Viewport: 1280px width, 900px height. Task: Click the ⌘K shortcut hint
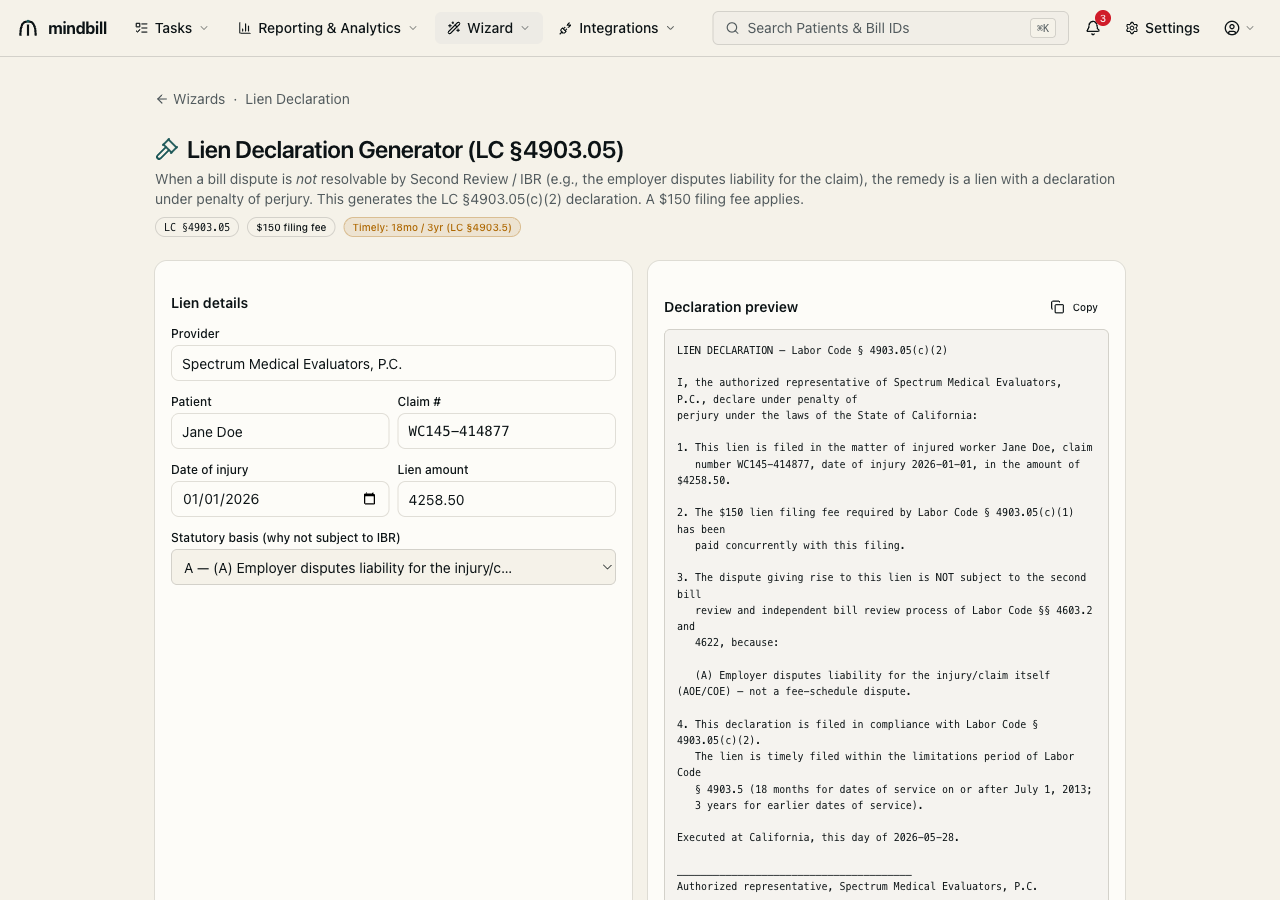click(x=1043, y=28)
